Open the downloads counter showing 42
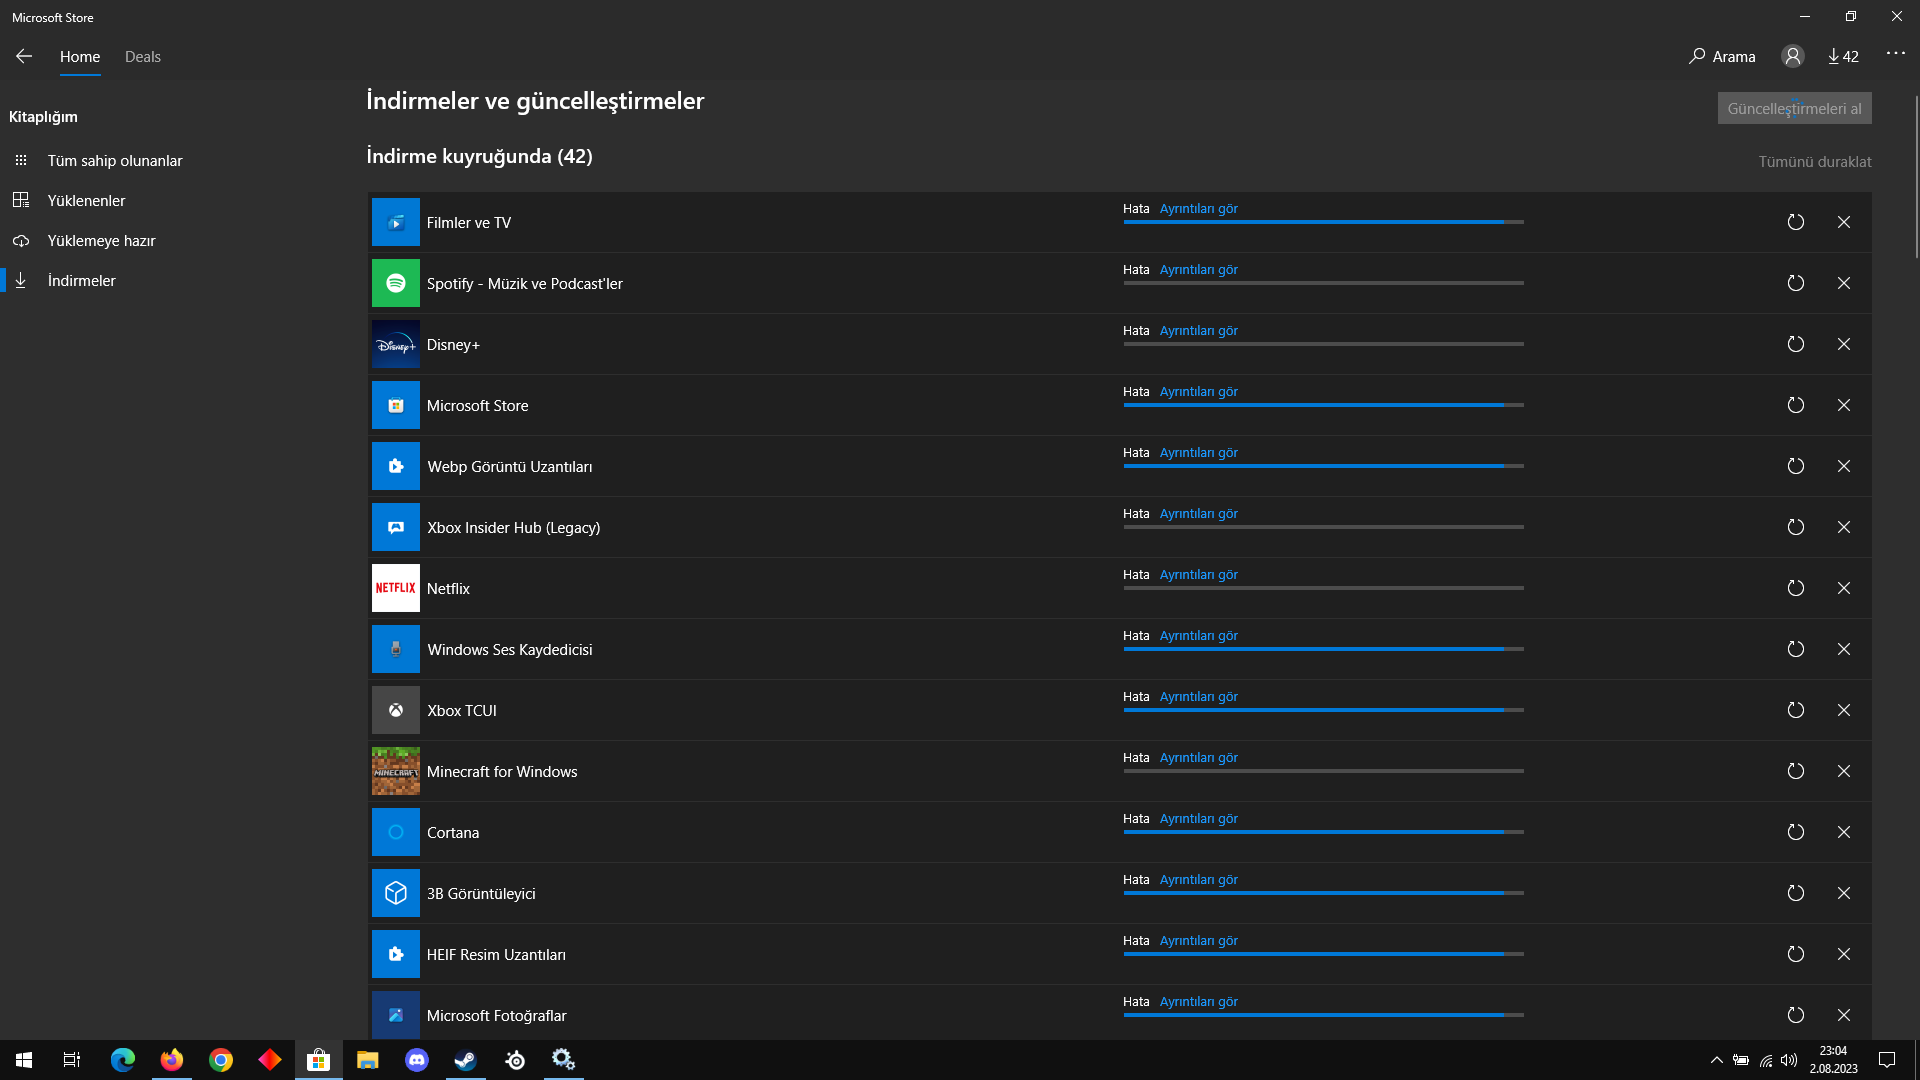 pos(1843,57)
